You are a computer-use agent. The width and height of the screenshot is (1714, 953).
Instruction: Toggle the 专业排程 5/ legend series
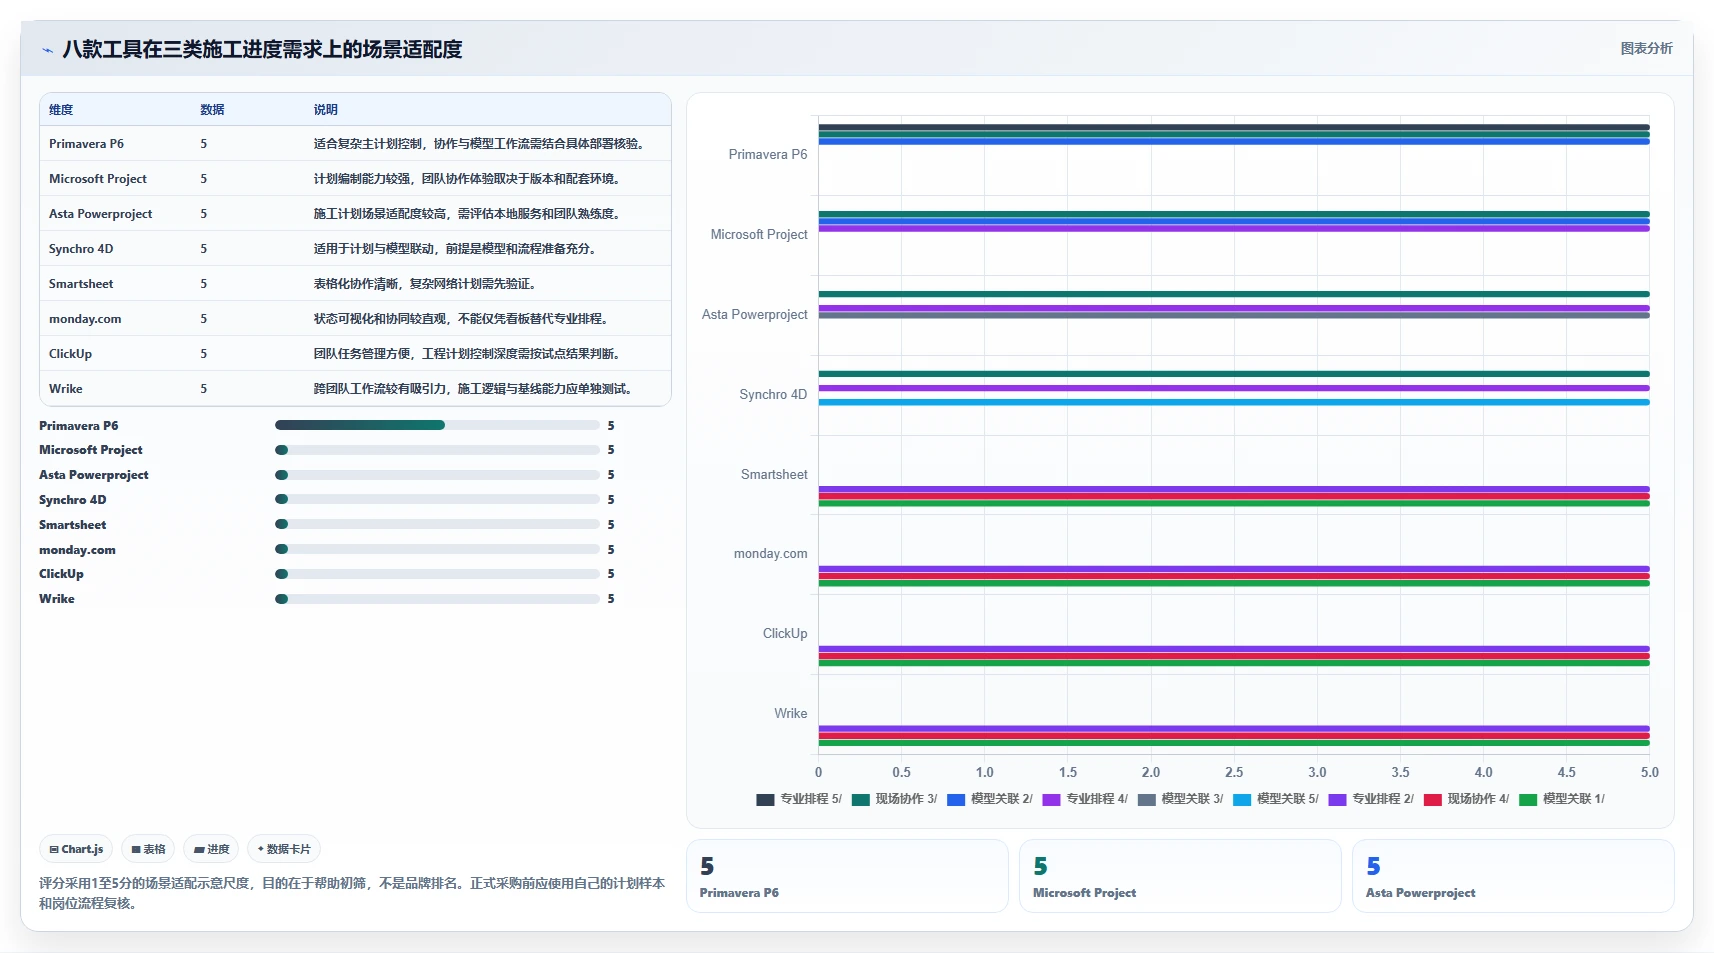pos(799,799)
